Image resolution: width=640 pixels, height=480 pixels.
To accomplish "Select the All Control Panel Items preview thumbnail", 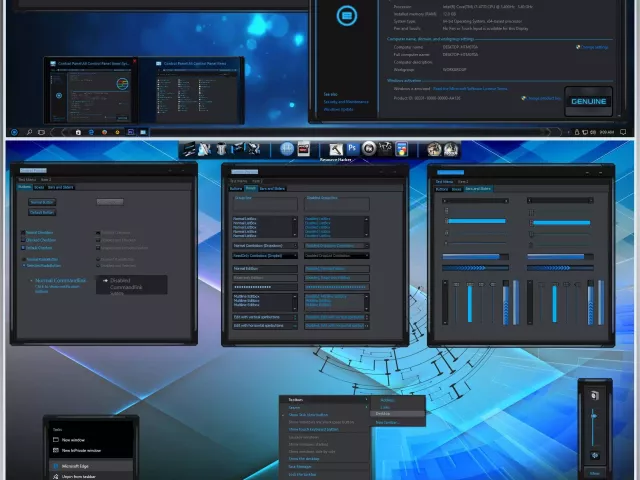I will (198, 91).
